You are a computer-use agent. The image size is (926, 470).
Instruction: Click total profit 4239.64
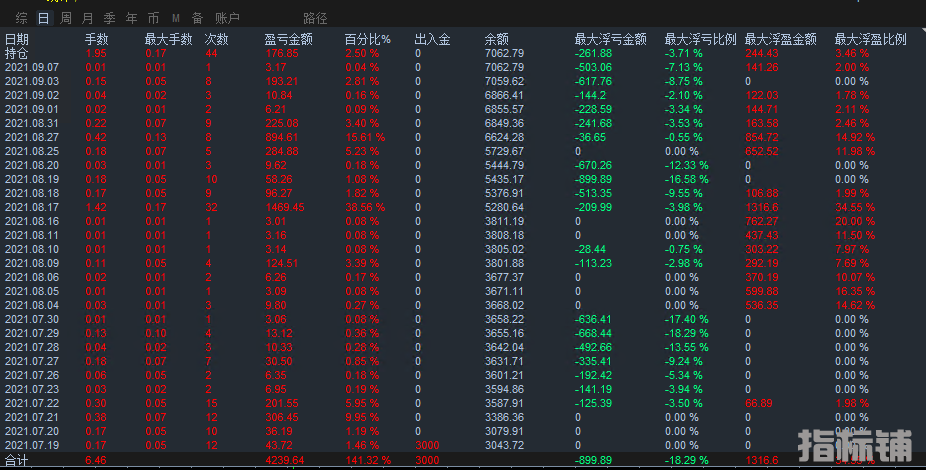[285, 461]
